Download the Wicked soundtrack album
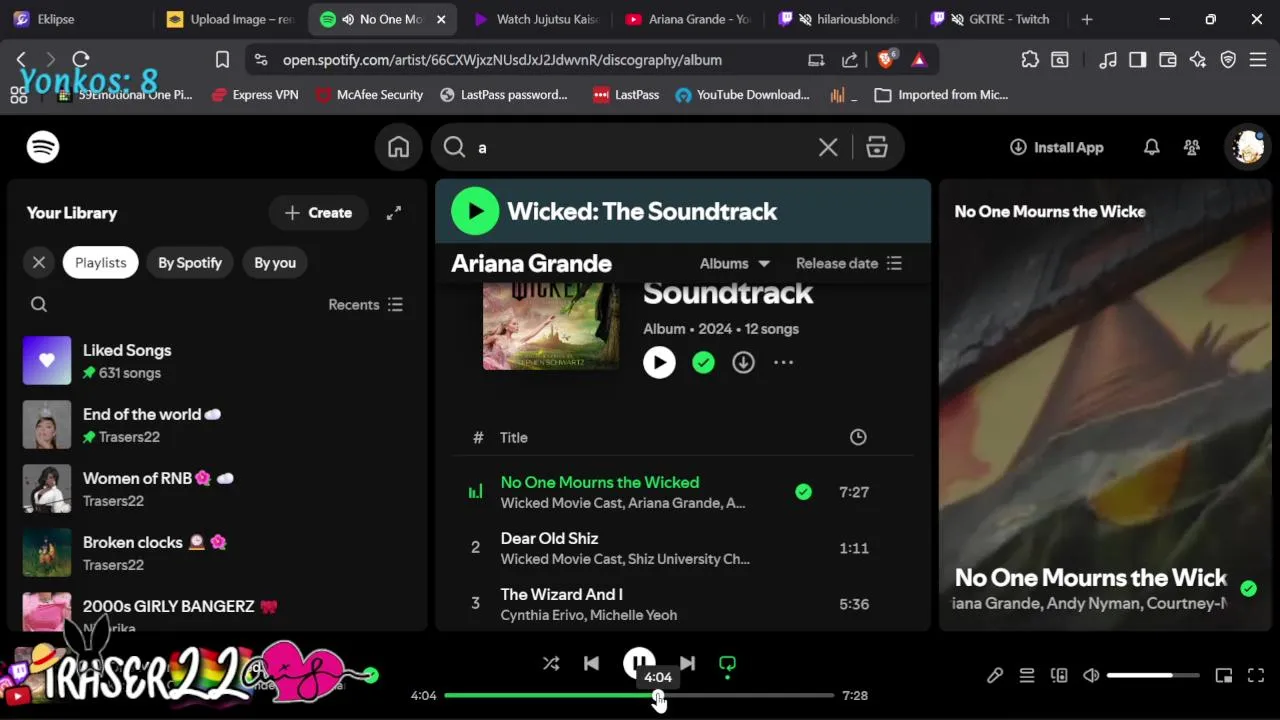 pos(743,362)
